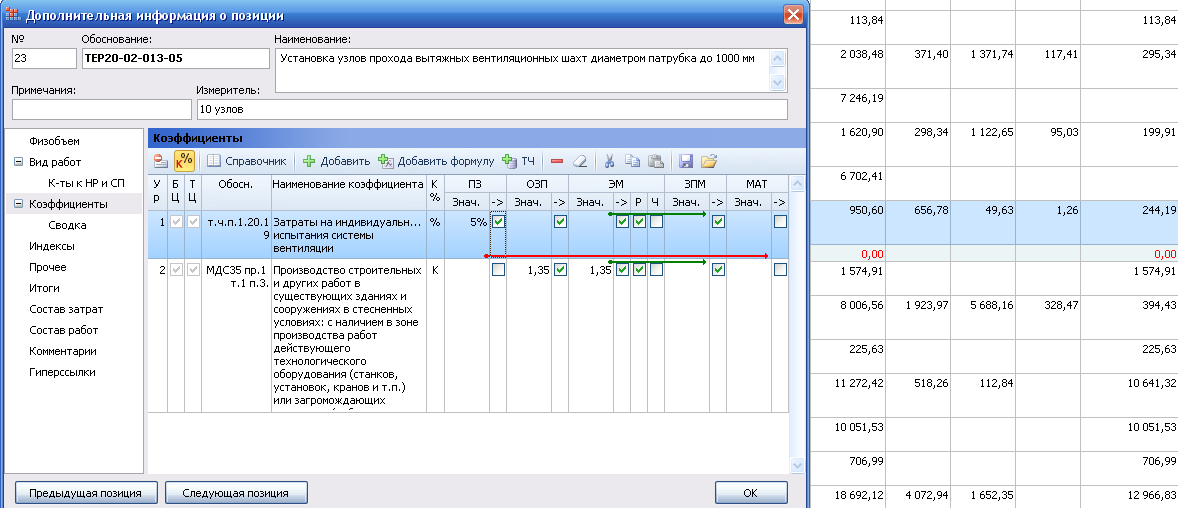The height and width of the screenshot is (508, 1178).
Task: Click the Измеритель field '10 узлов'
Action: (x=492, y=109)
